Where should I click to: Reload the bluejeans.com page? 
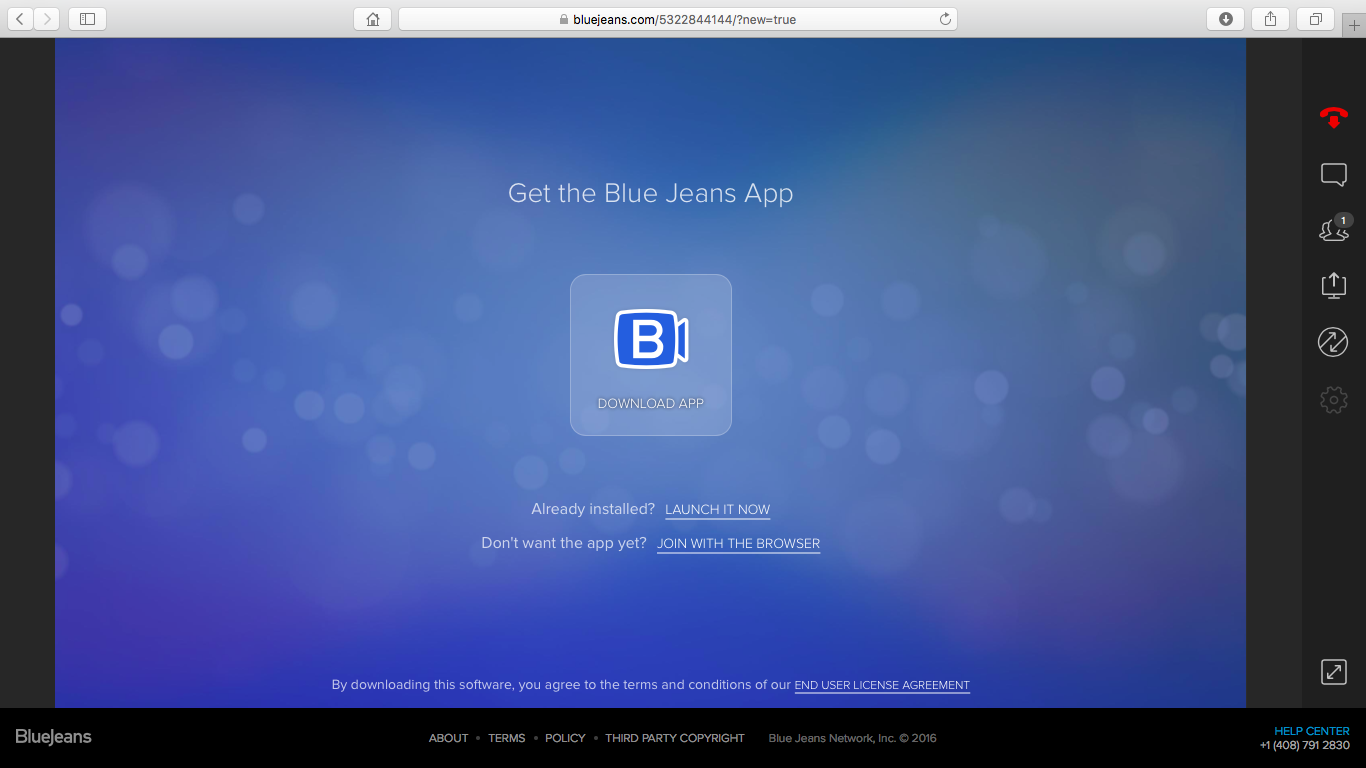pos(945,19)
